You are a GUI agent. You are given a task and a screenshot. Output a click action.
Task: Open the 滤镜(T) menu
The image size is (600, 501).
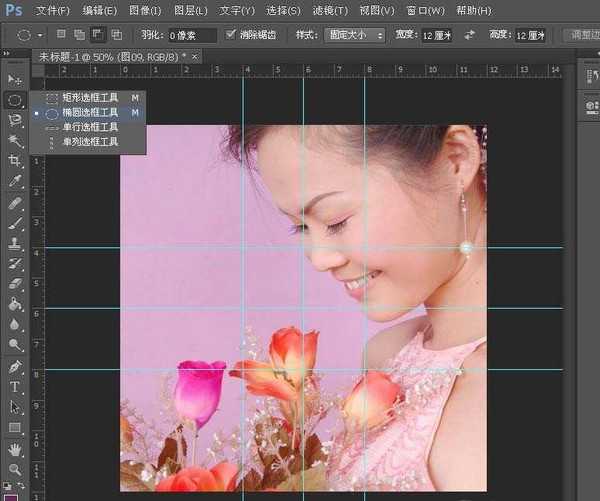pos(329,11)
